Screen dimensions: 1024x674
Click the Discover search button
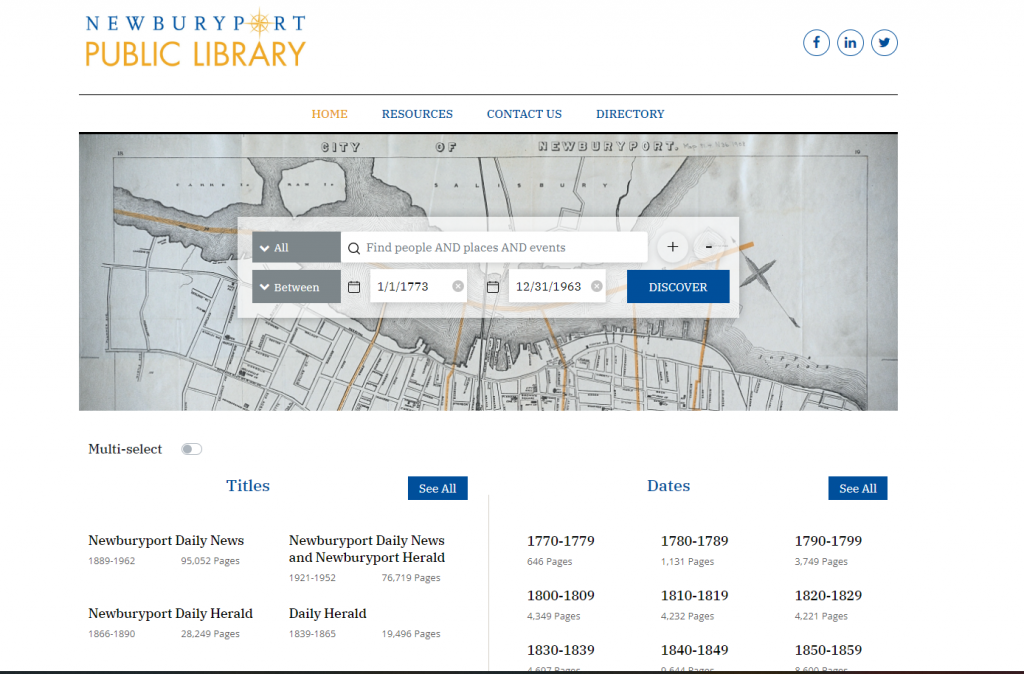[x=678, y=286]
